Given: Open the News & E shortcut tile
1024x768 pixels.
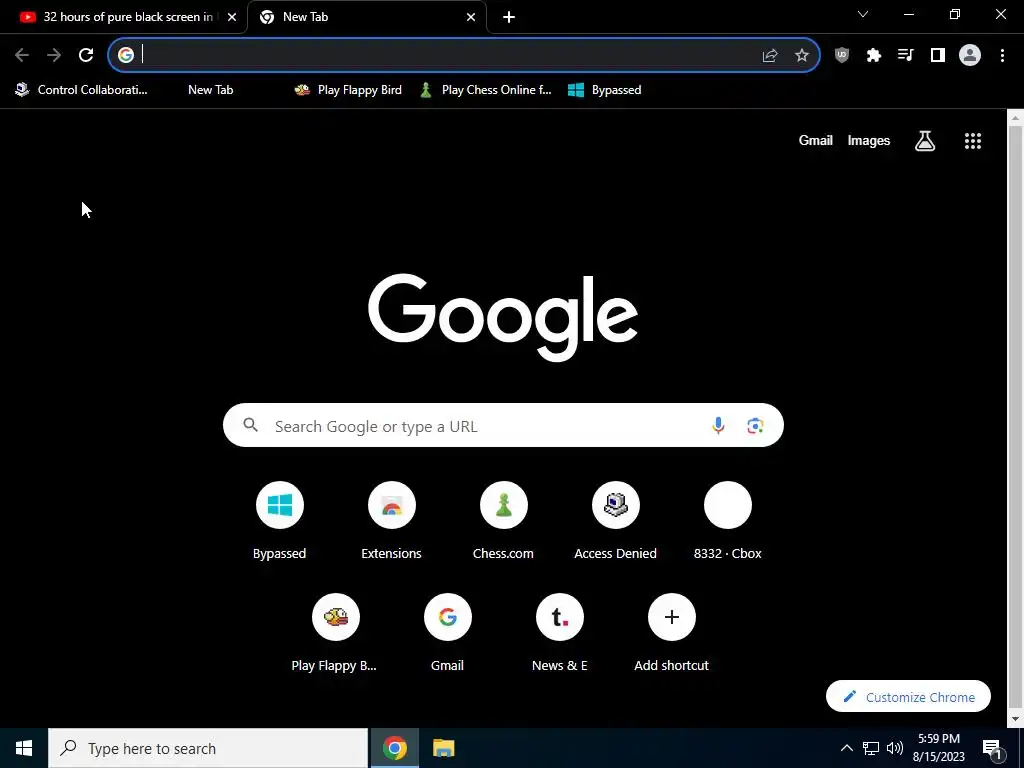Looking at the screenshot, I should coord(560,633).
